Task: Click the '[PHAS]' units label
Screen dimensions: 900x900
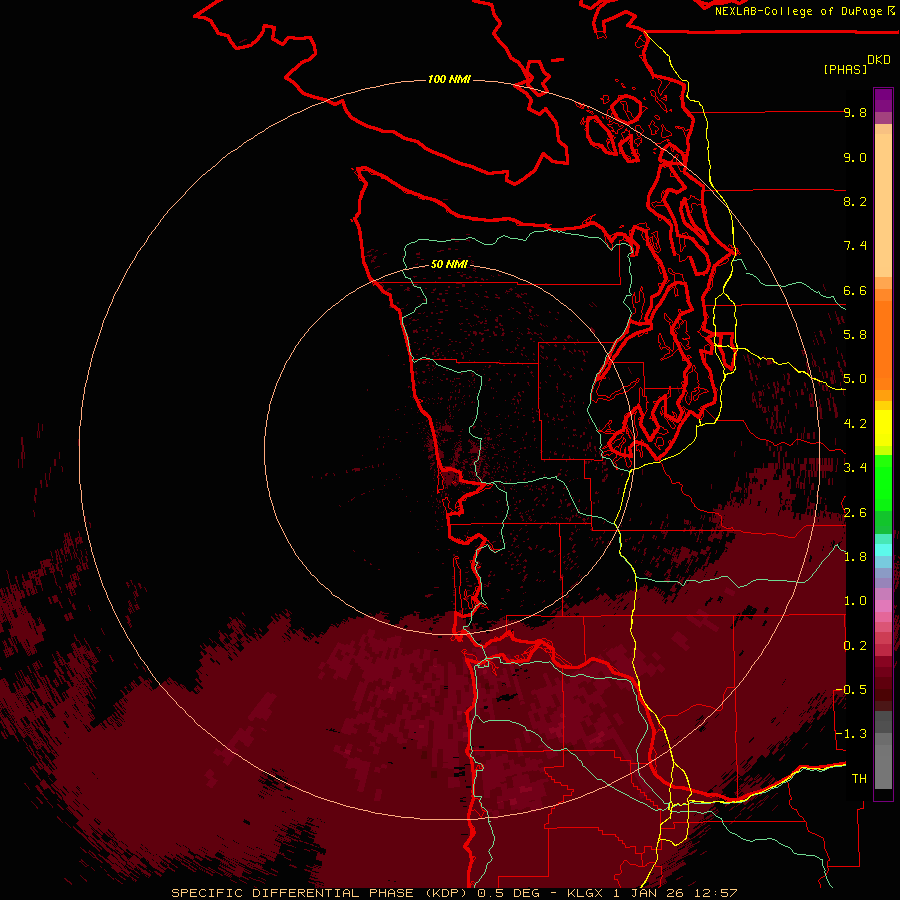Action: 845,69
